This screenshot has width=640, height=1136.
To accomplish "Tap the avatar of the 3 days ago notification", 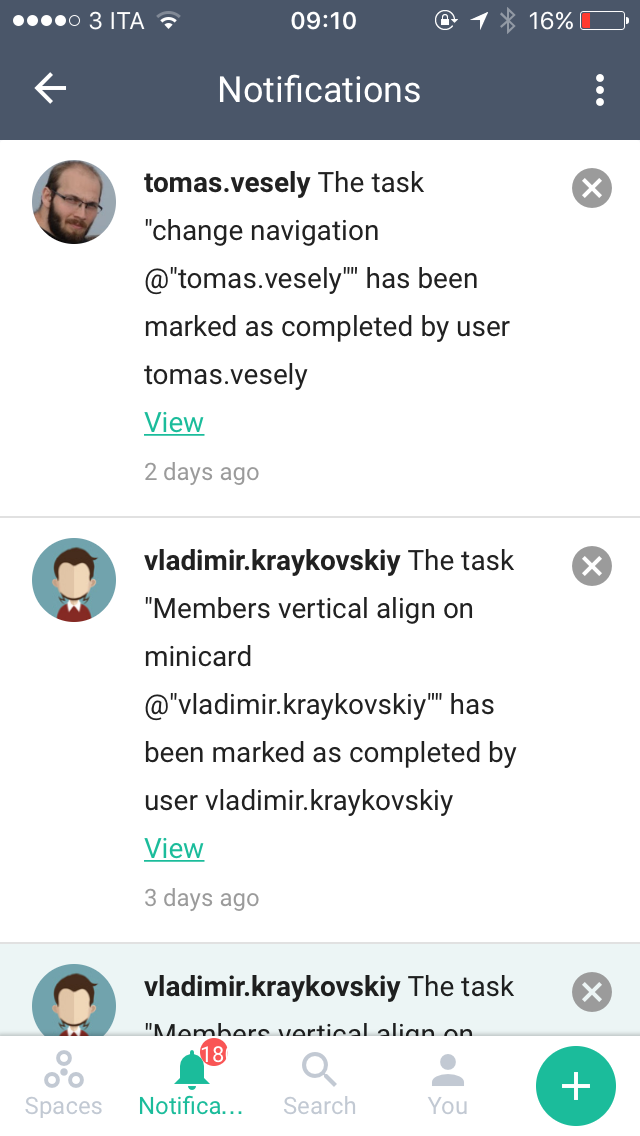I will click(74, 580).
